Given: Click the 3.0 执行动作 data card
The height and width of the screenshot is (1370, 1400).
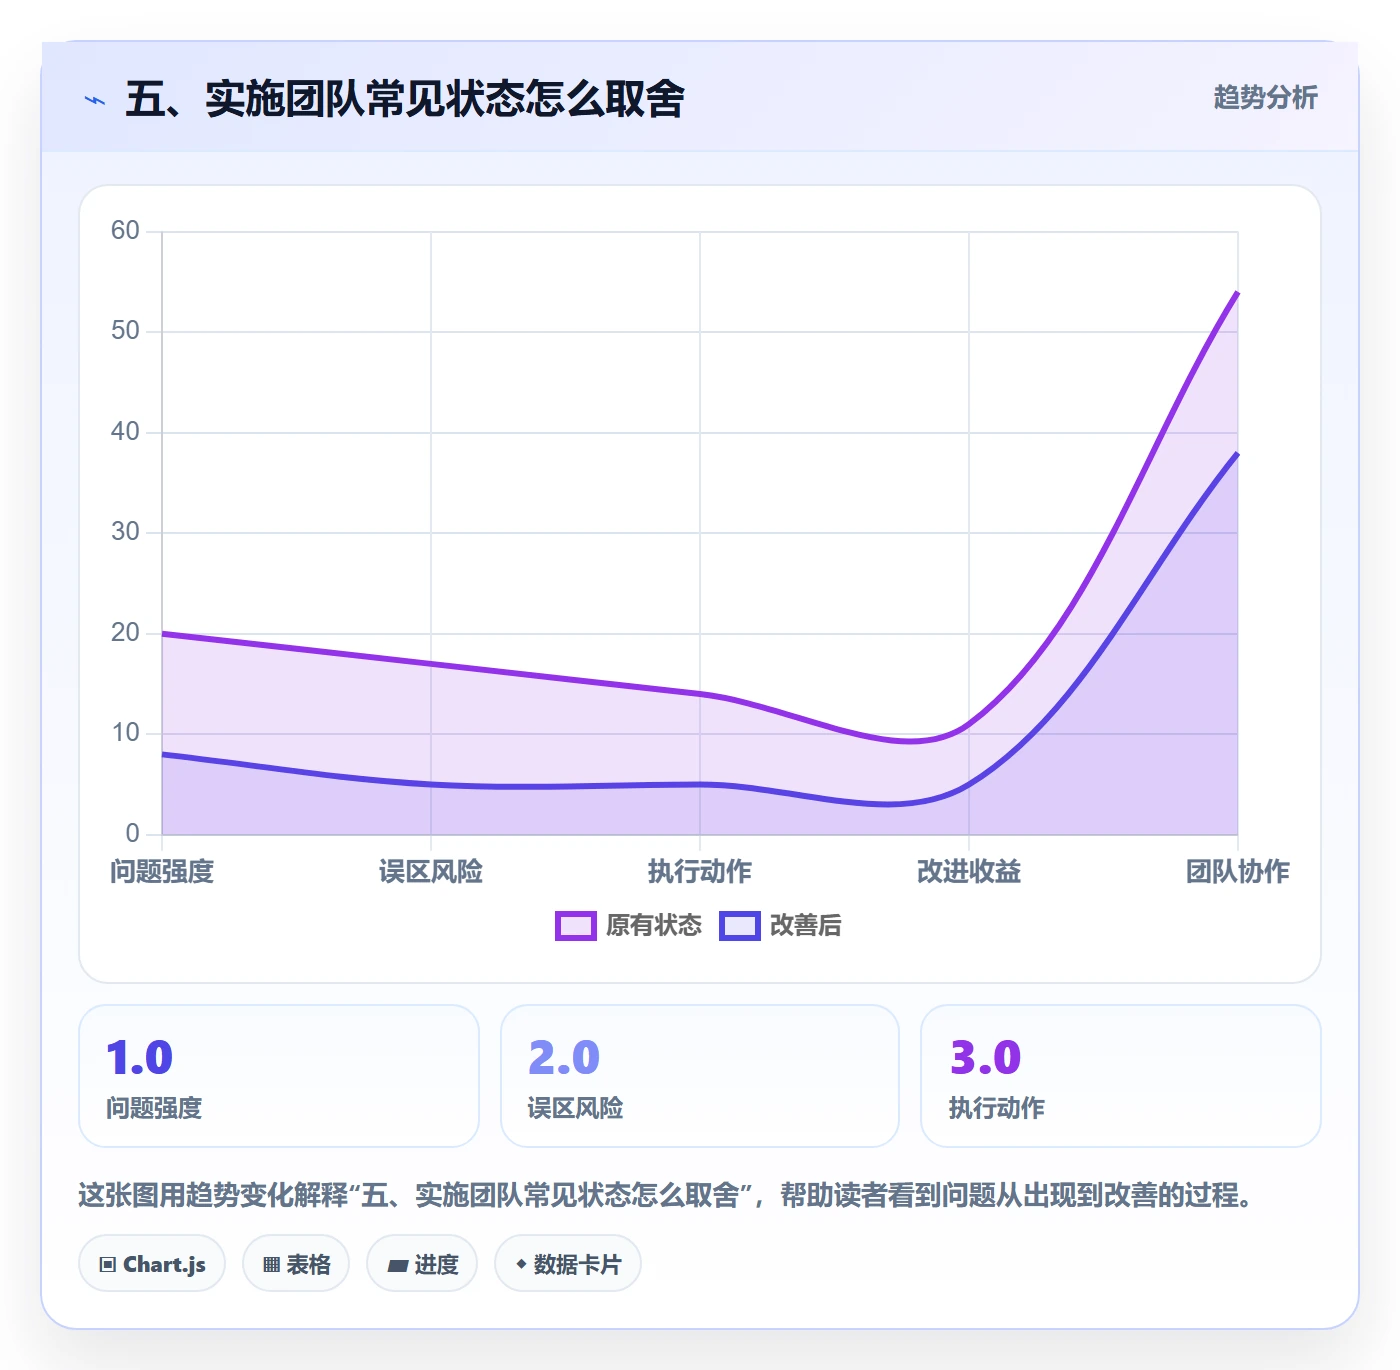Looking at the screenshot, I should coord(1121,1076).
